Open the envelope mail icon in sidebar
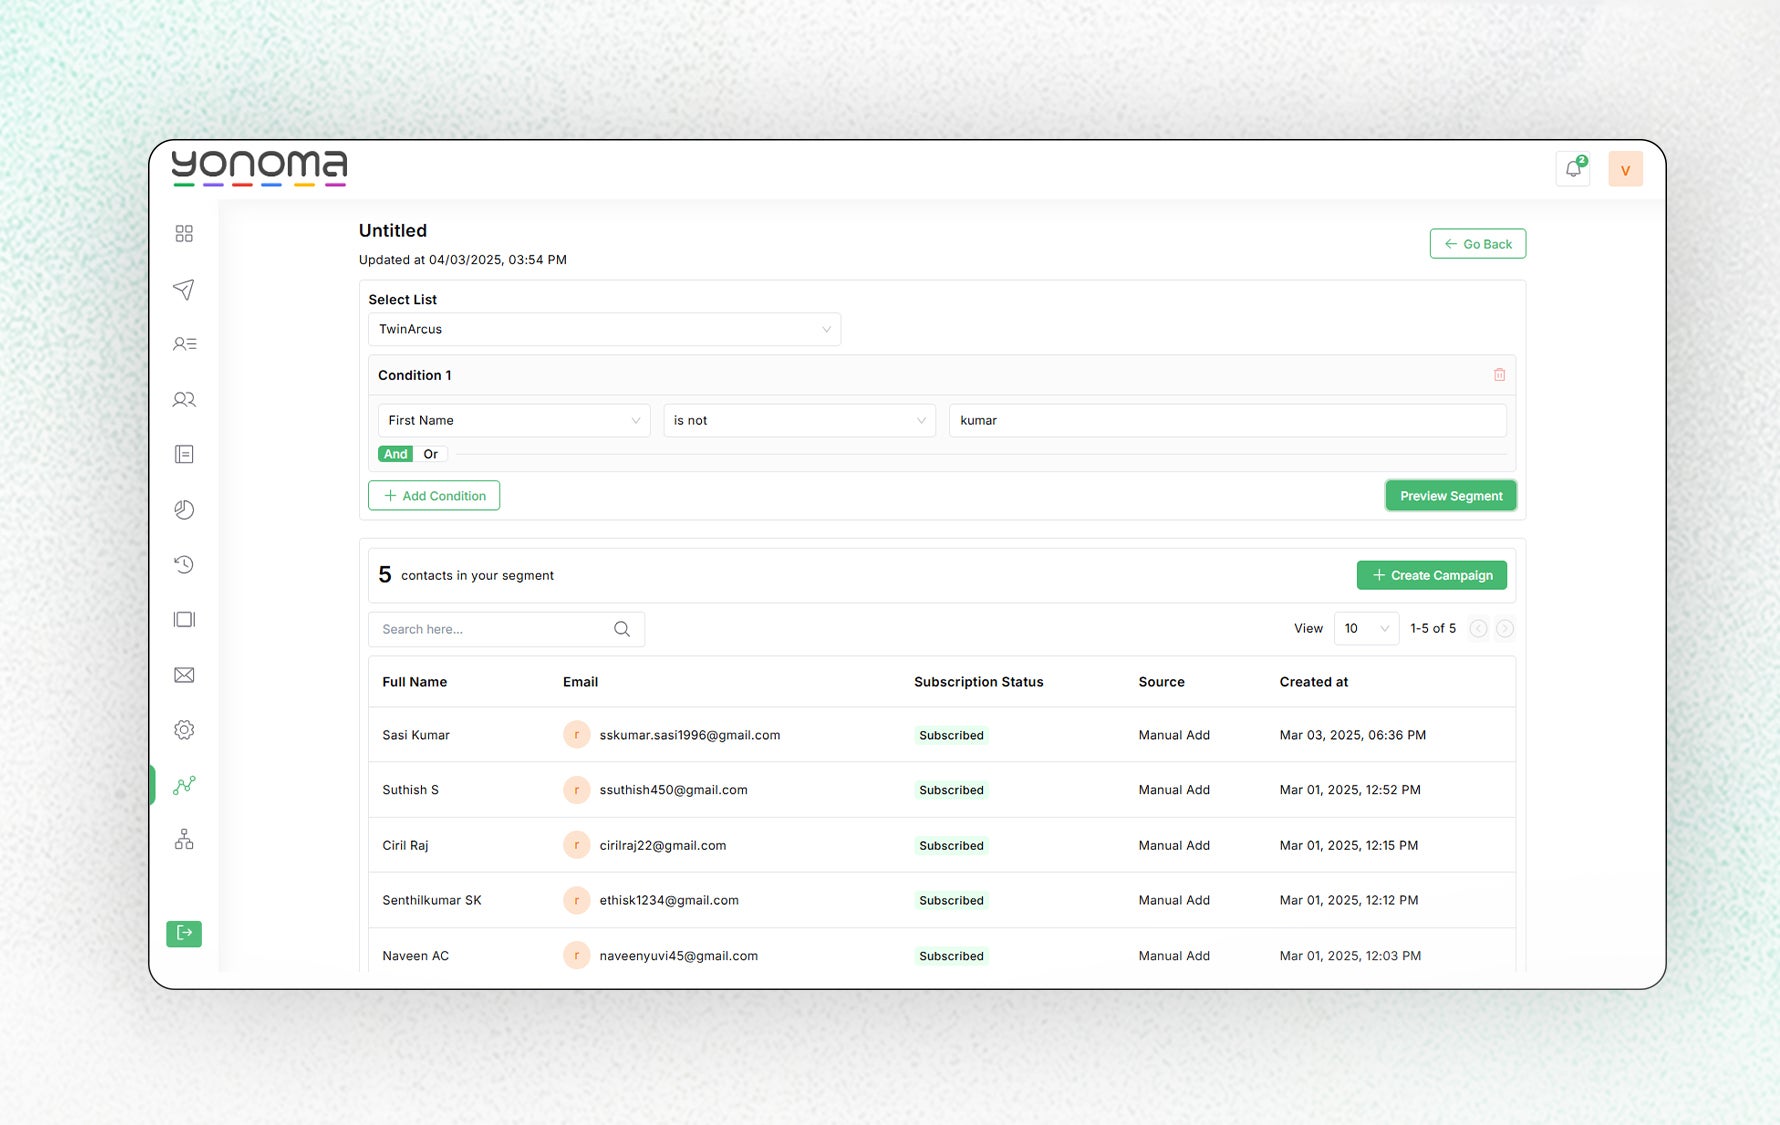 coord(184,675)
